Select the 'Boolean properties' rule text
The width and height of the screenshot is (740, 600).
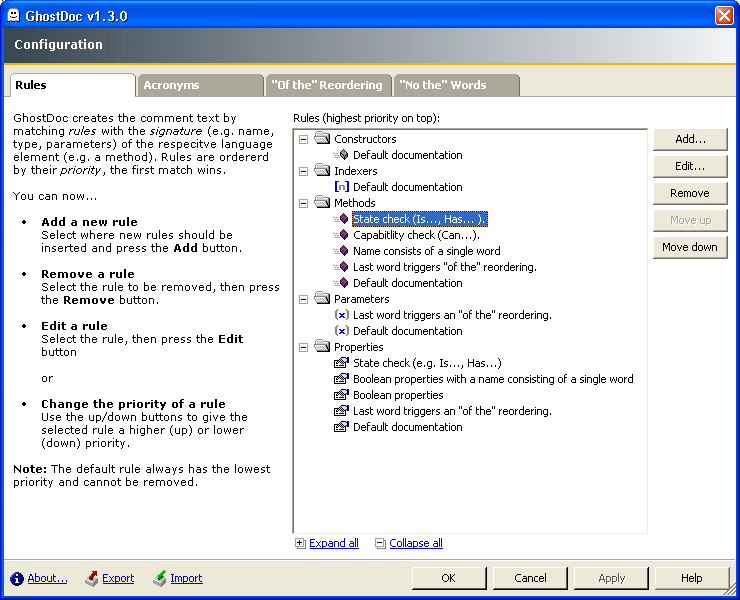coord(398,395)
